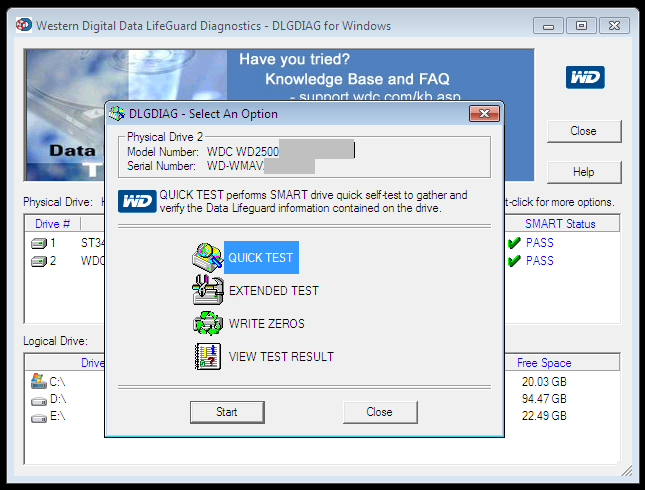Select the C:\ logical drive icon
The image size is (645, 490).
tap(39, 382)
